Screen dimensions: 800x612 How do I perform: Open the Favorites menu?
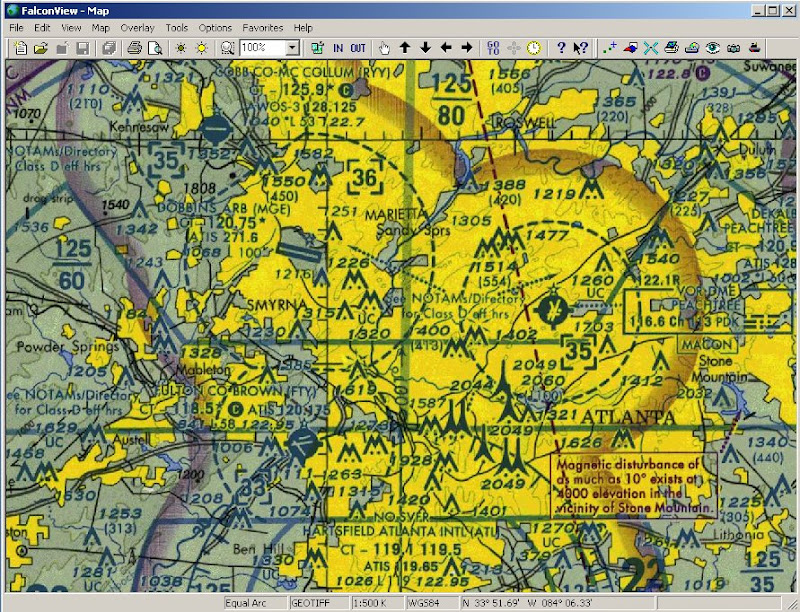pyautogui.click(x=263, y=28)
